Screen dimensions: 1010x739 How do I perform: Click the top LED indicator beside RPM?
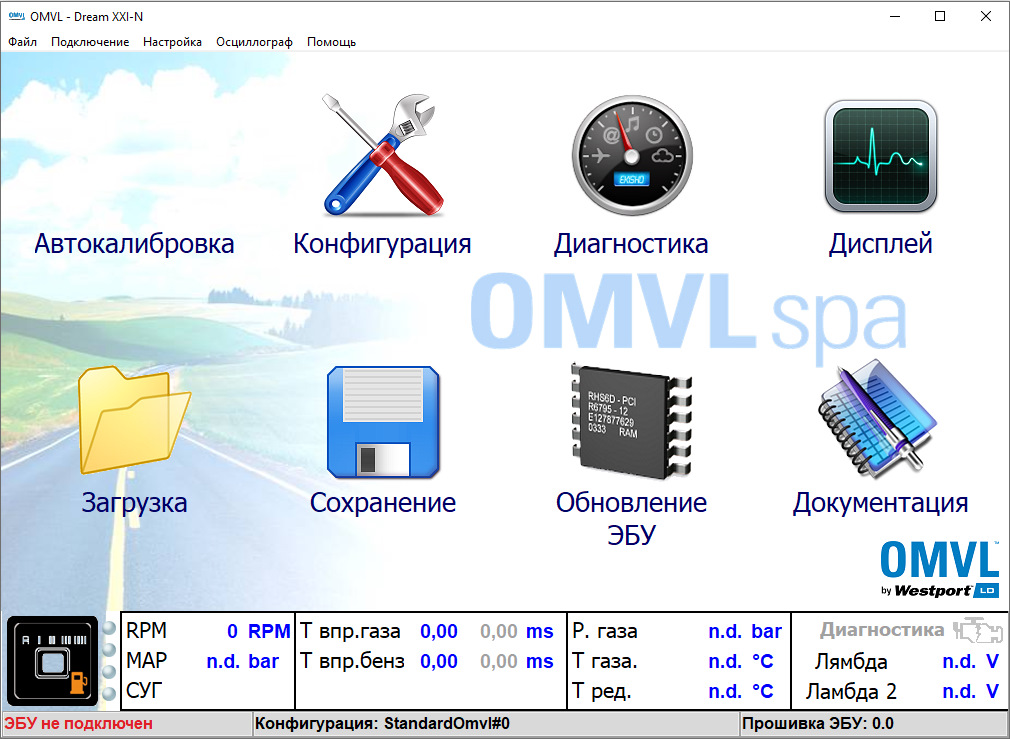pos(109,629)
